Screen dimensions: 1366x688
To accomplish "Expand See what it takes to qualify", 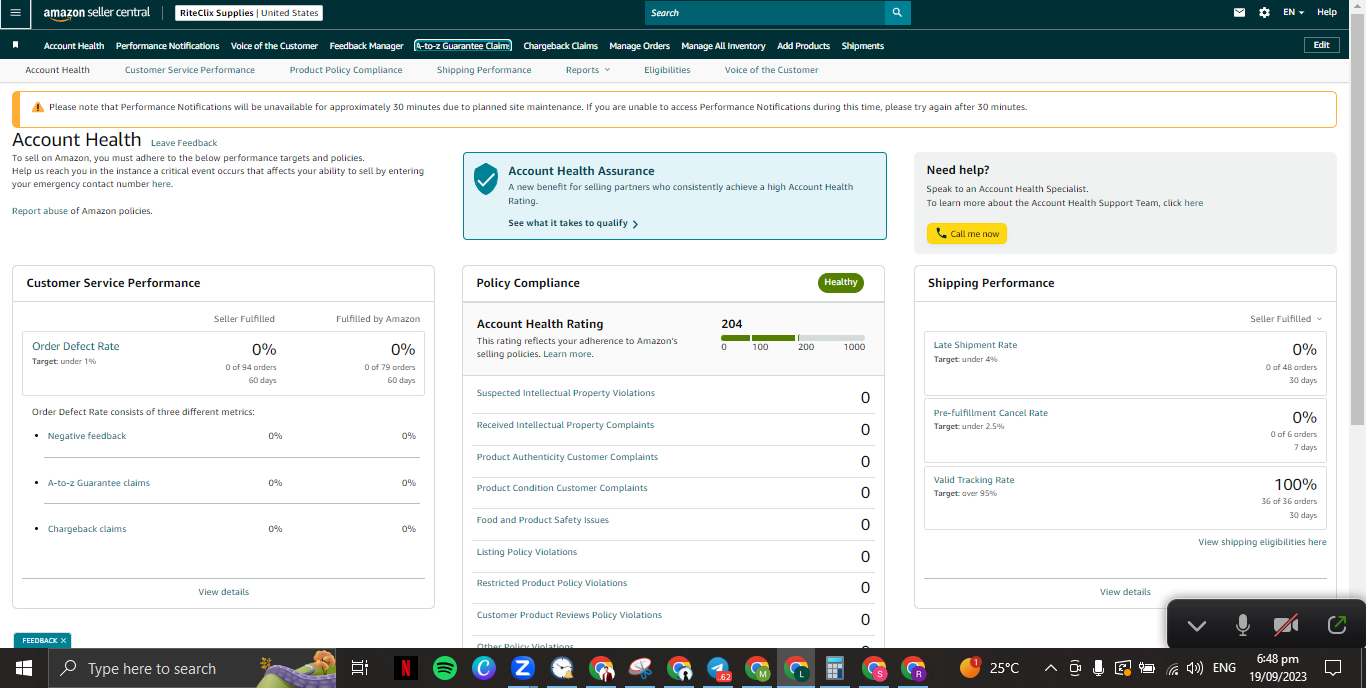I will pos(573,223).
